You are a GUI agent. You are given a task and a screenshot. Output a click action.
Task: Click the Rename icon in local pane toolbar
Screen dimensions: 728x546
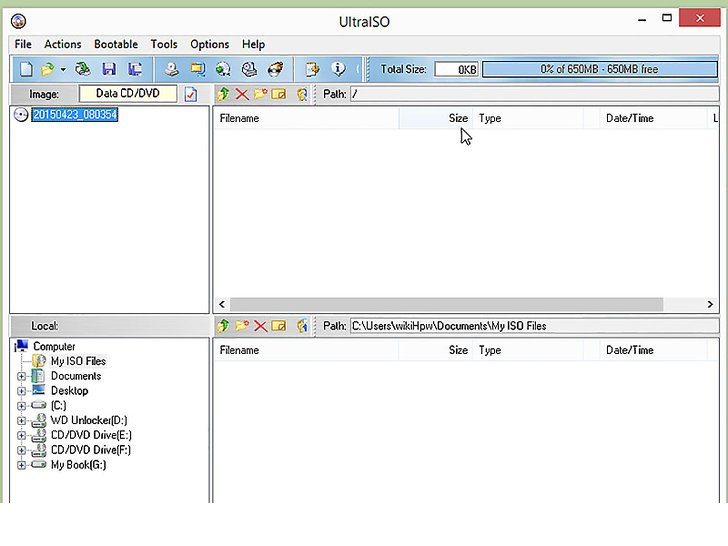[279, 326]
